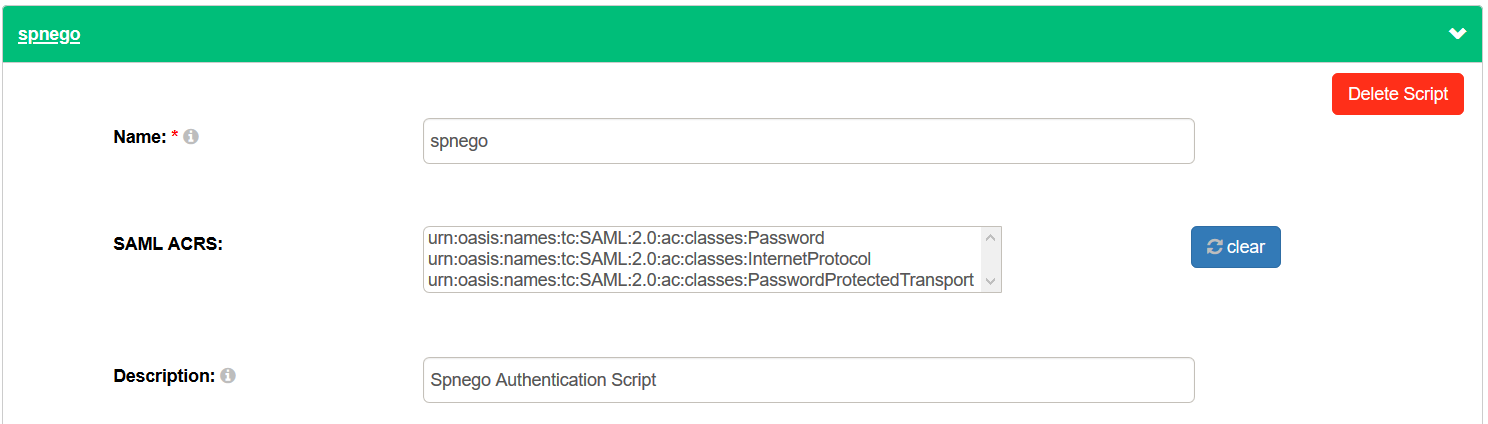Click the info icon beside Name

click(x=191, y=137)
